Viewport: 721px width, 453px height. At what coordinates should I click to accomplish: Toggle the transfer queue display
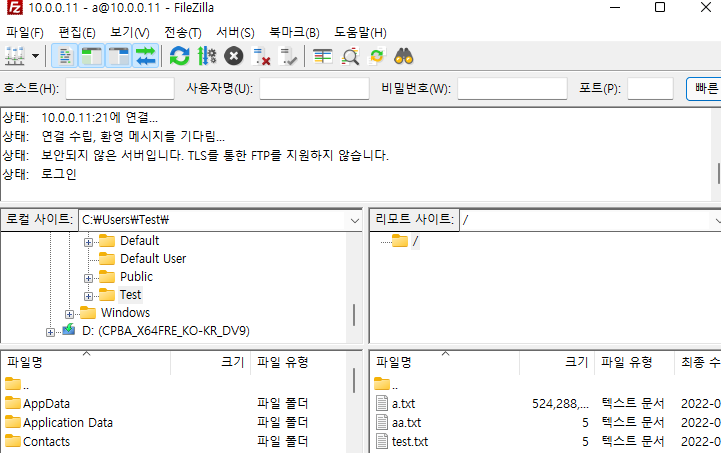tap(146, 56)
